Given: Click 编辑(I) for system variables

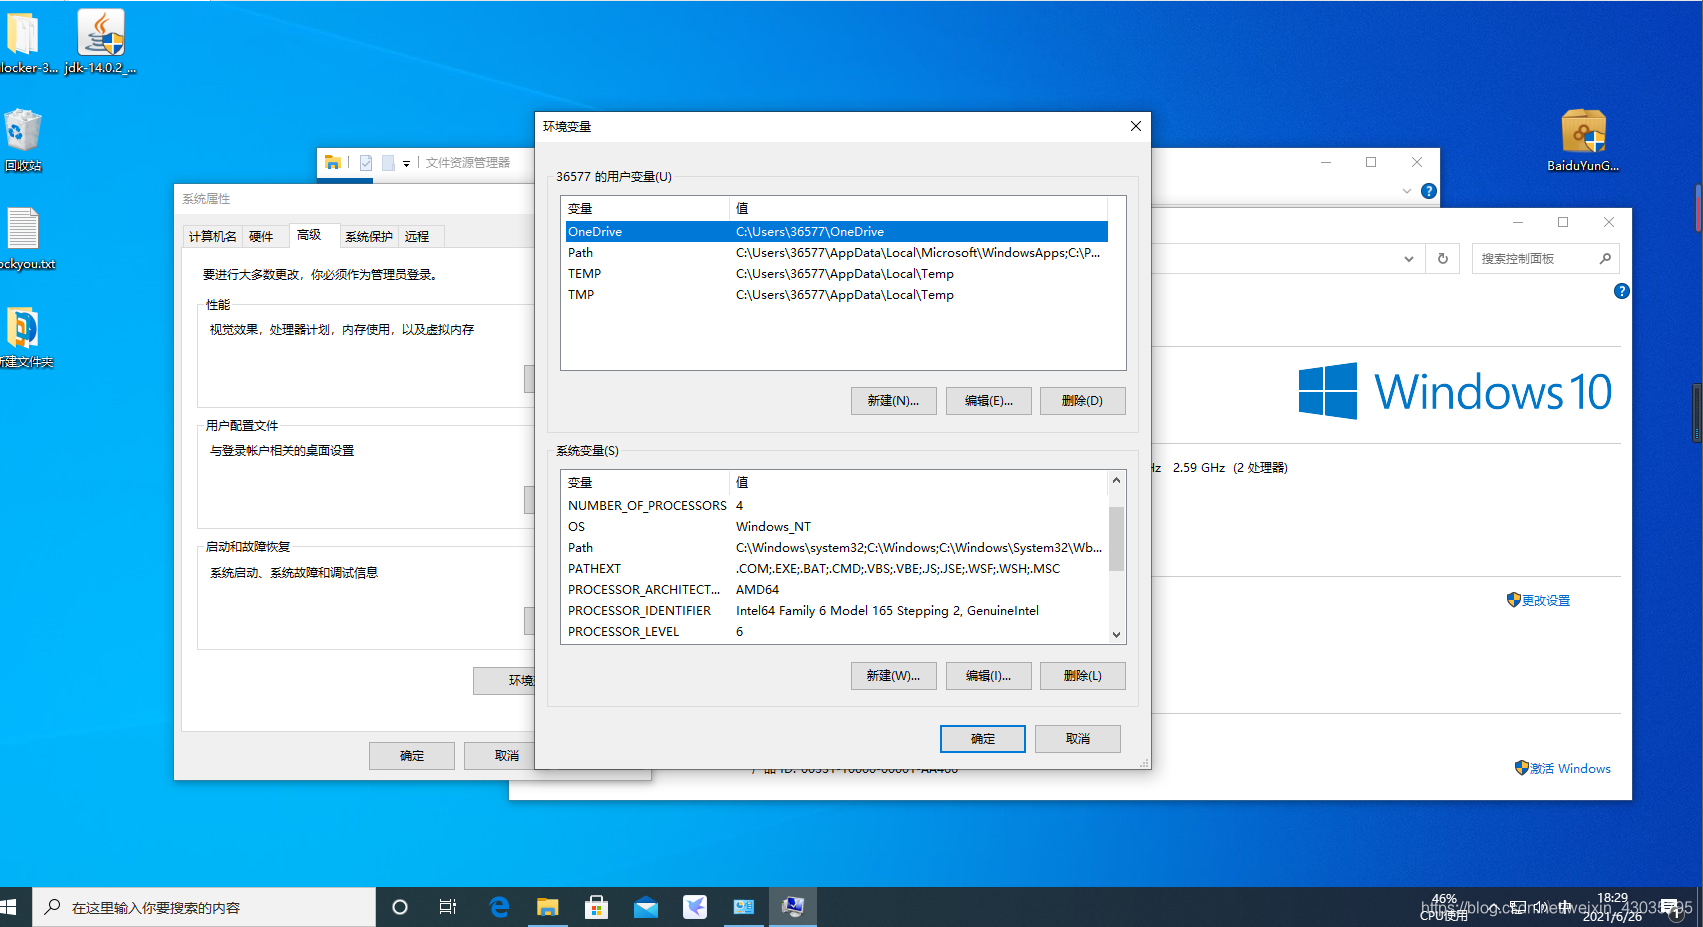Looking at the screenshot, I should (988, 676).
